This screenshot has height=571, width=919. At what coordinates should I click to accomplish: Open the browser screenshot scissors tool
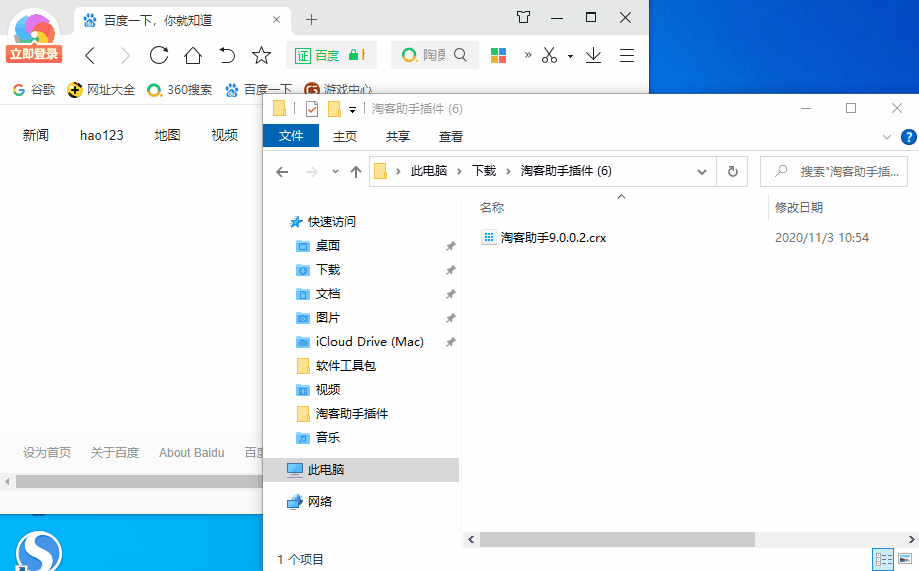(549, 55)
